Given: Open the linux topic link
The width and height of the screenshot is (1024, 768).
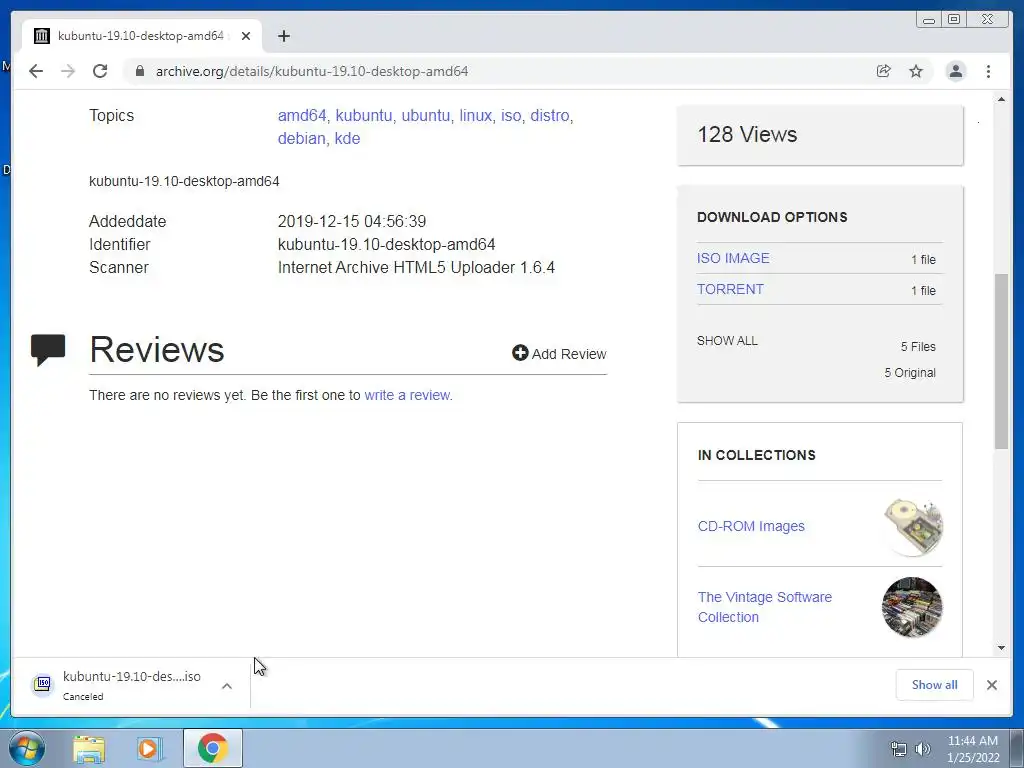Looking at the screenshot, I should pos(475,116).
